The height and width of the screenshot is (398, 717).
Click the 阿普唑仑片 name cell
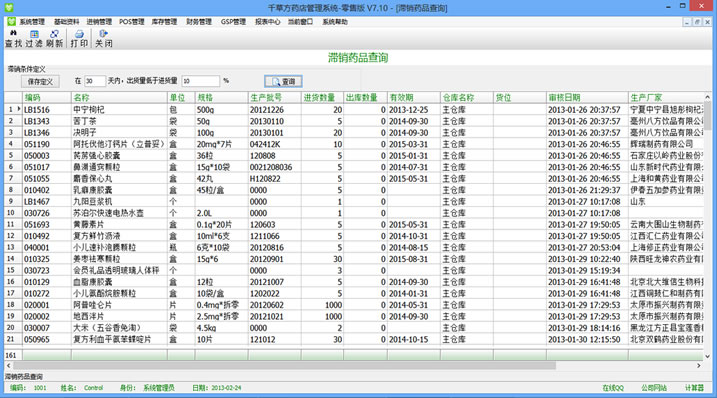tap(119, 305)
